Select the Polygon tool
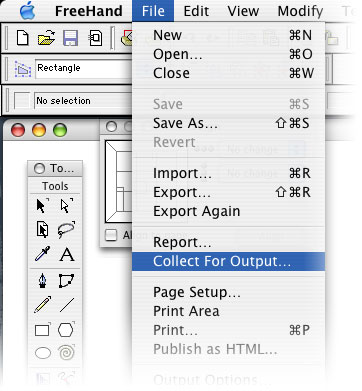This screenshot has width=362, height=391. 66,330
